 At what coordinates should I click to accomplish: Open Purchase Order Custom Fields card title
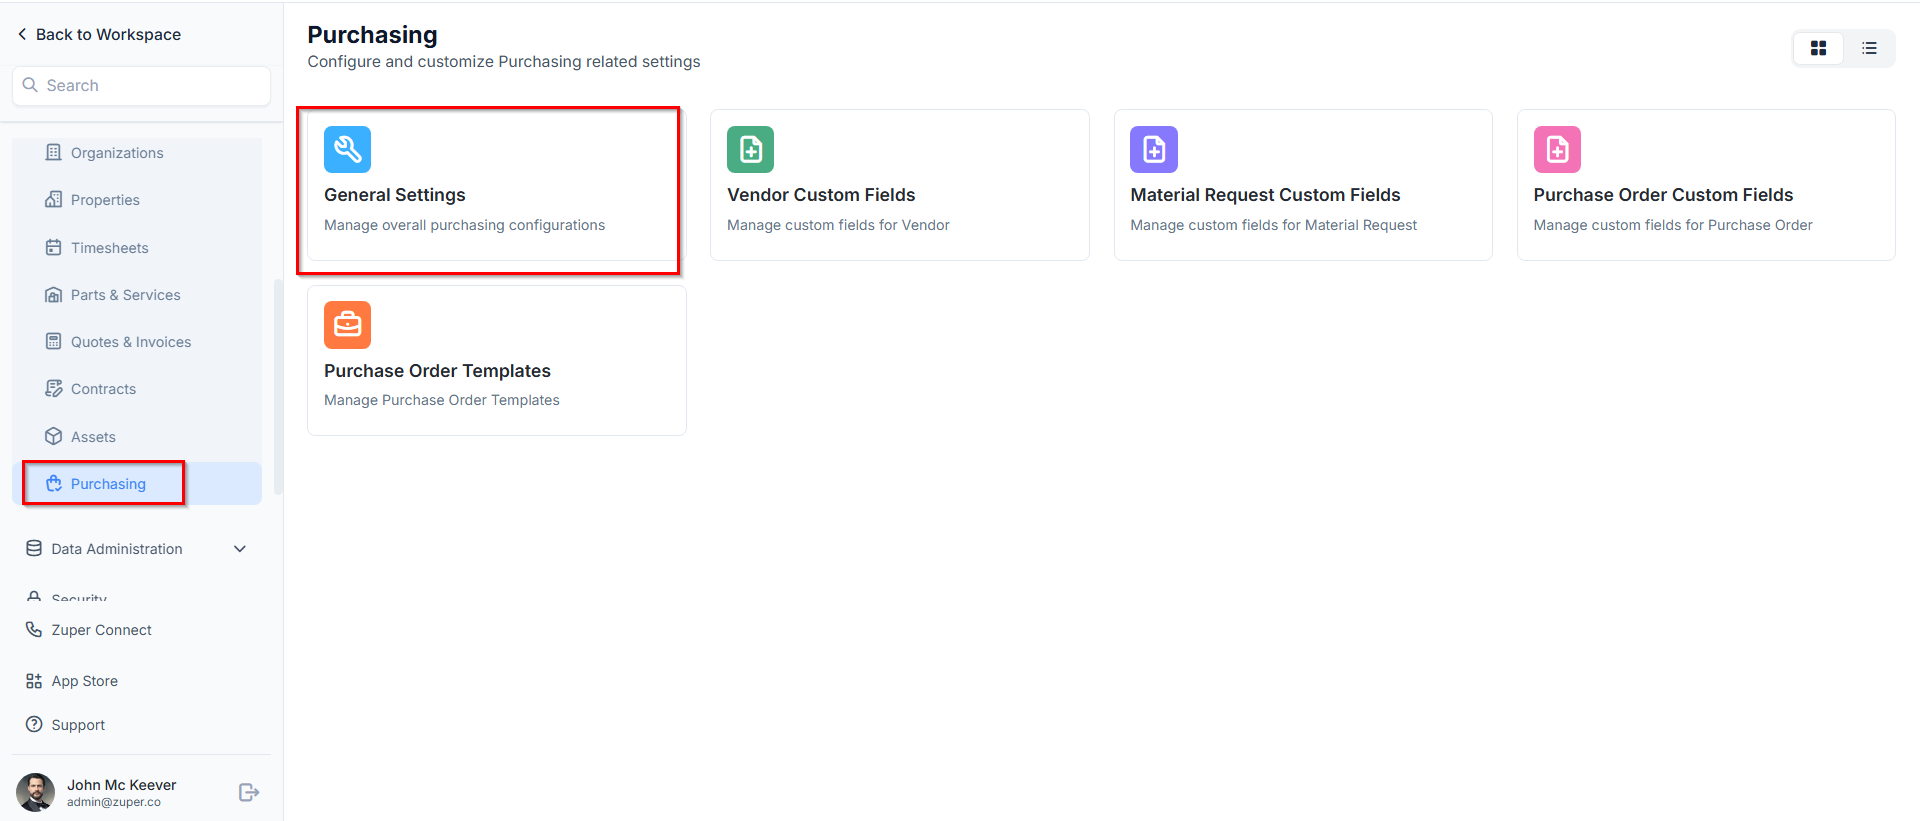tap(1663, 195)
